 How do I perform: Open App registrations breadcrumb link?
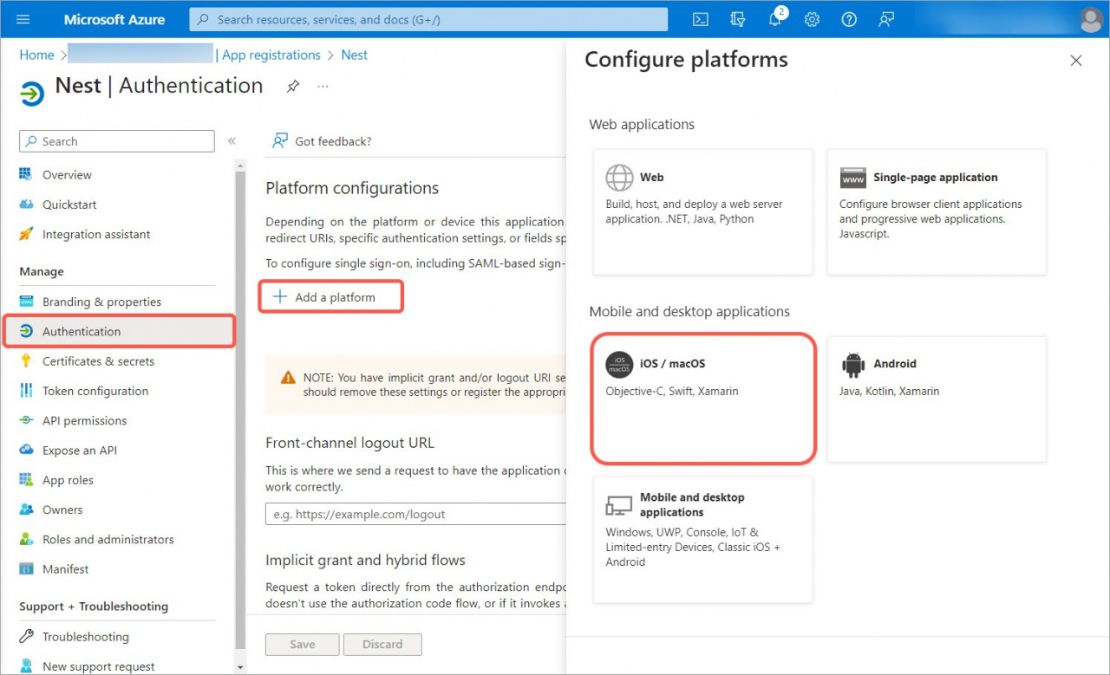[271, 55]
